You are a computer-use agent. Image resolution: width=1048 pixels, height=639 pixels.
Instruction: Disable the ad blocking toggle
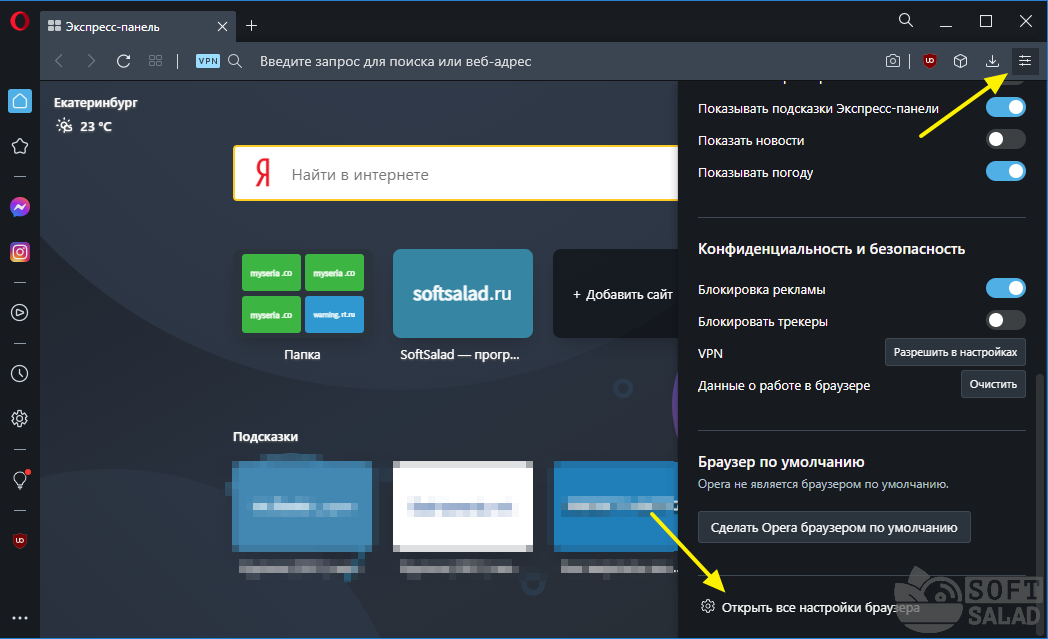pyautogui.click(x=1006, y=289)
